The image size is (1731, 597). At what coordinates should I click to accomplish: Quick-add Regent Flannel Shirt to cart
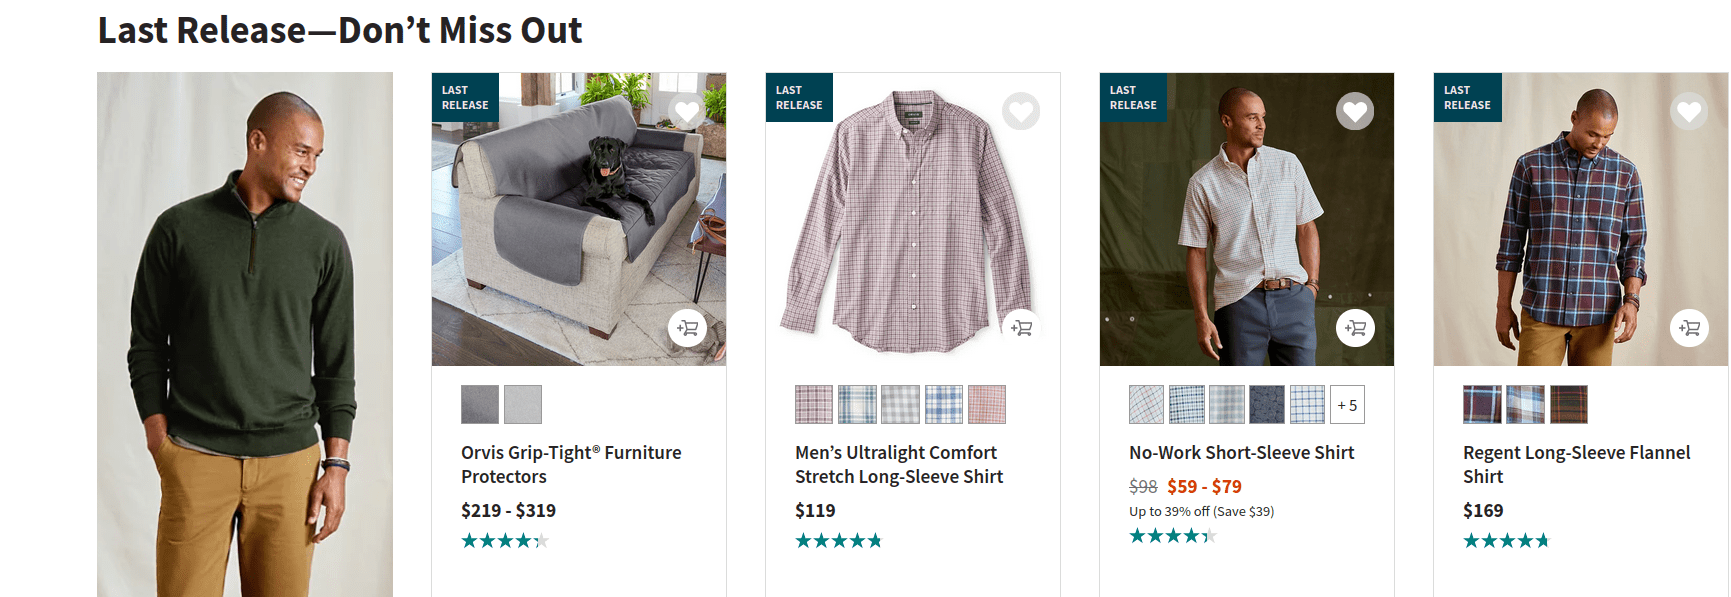(1689, 328)
